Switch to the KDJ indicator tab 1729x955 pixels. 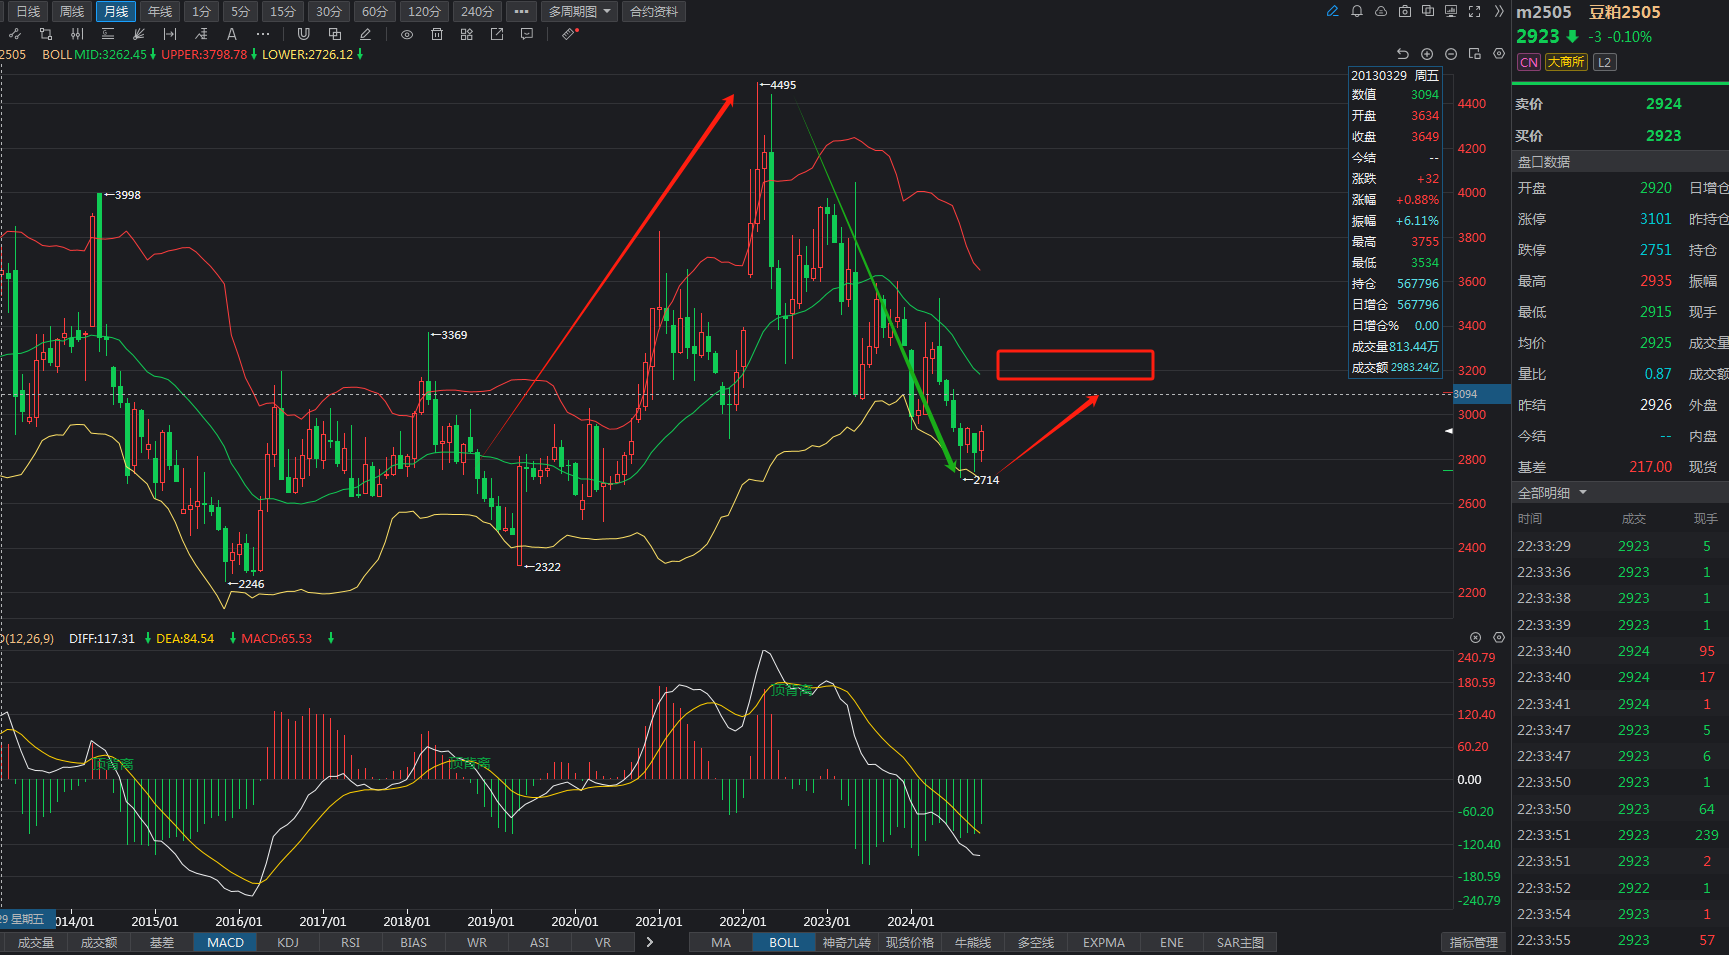click(288, 942)
